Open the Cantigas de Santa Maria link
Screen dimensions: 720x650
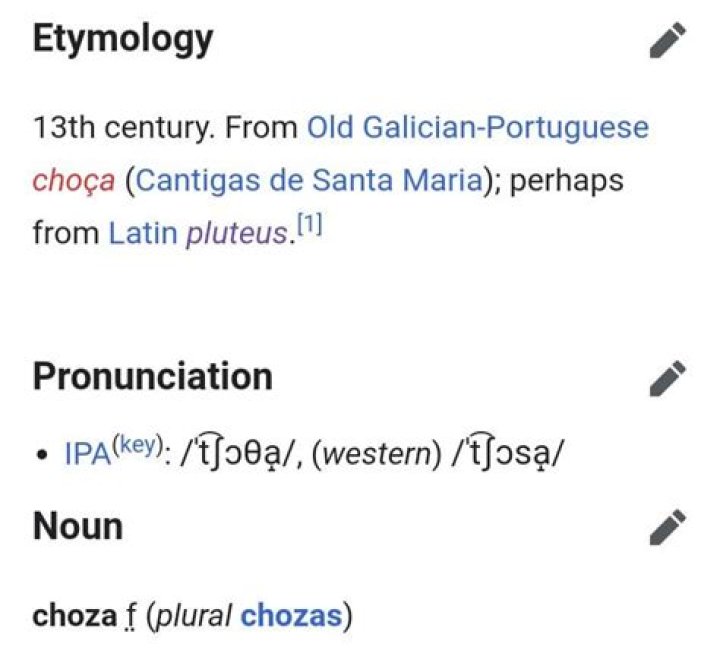click(309, 179)
